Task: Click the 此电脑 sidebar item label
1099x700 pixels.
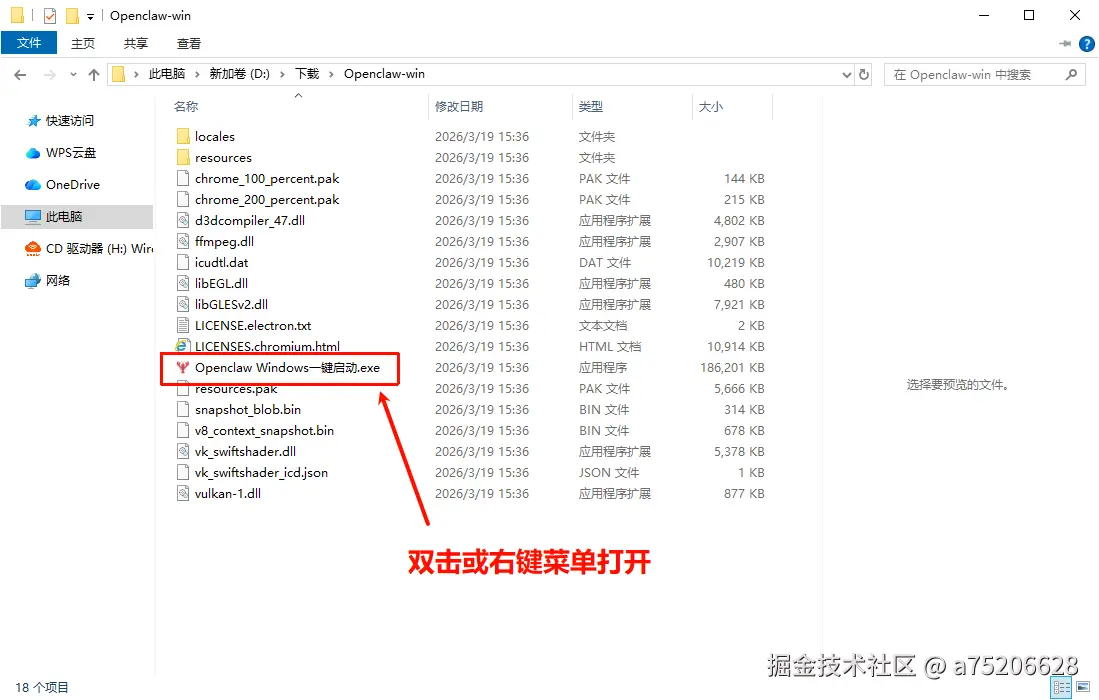Action: (x=64, y=217)
